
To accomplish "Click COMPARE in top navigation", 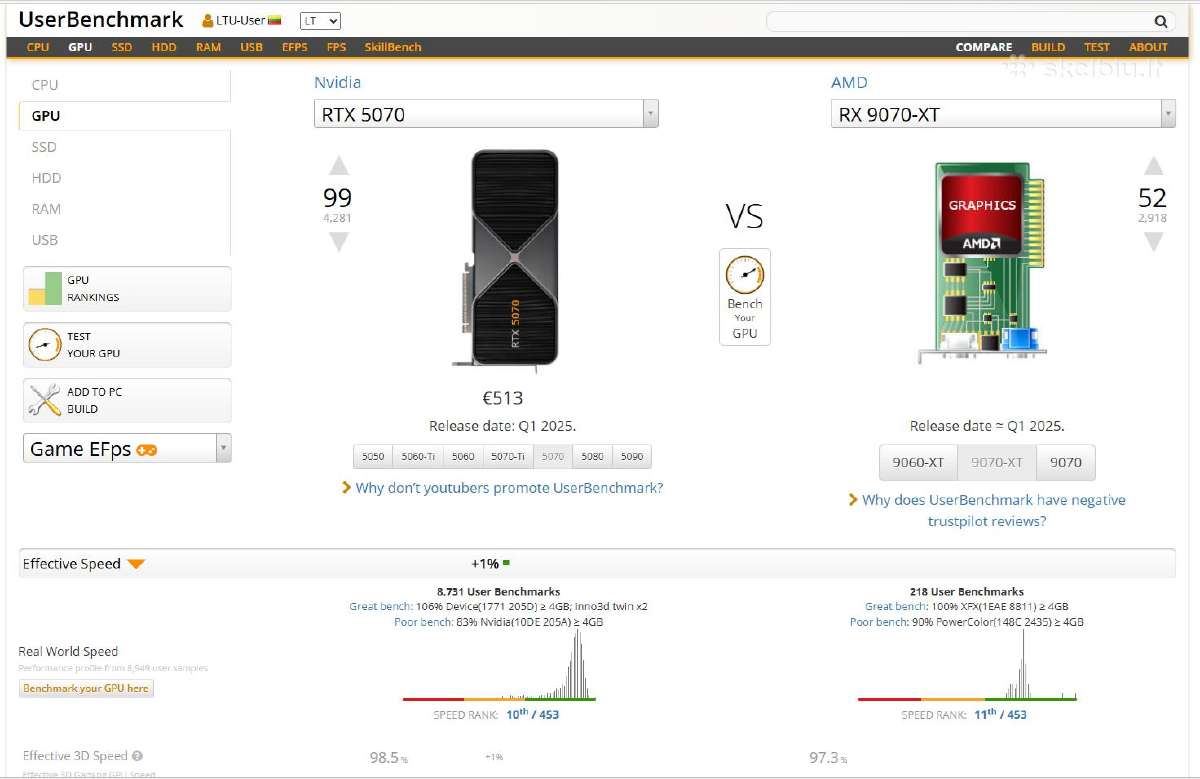I will 984,47.
